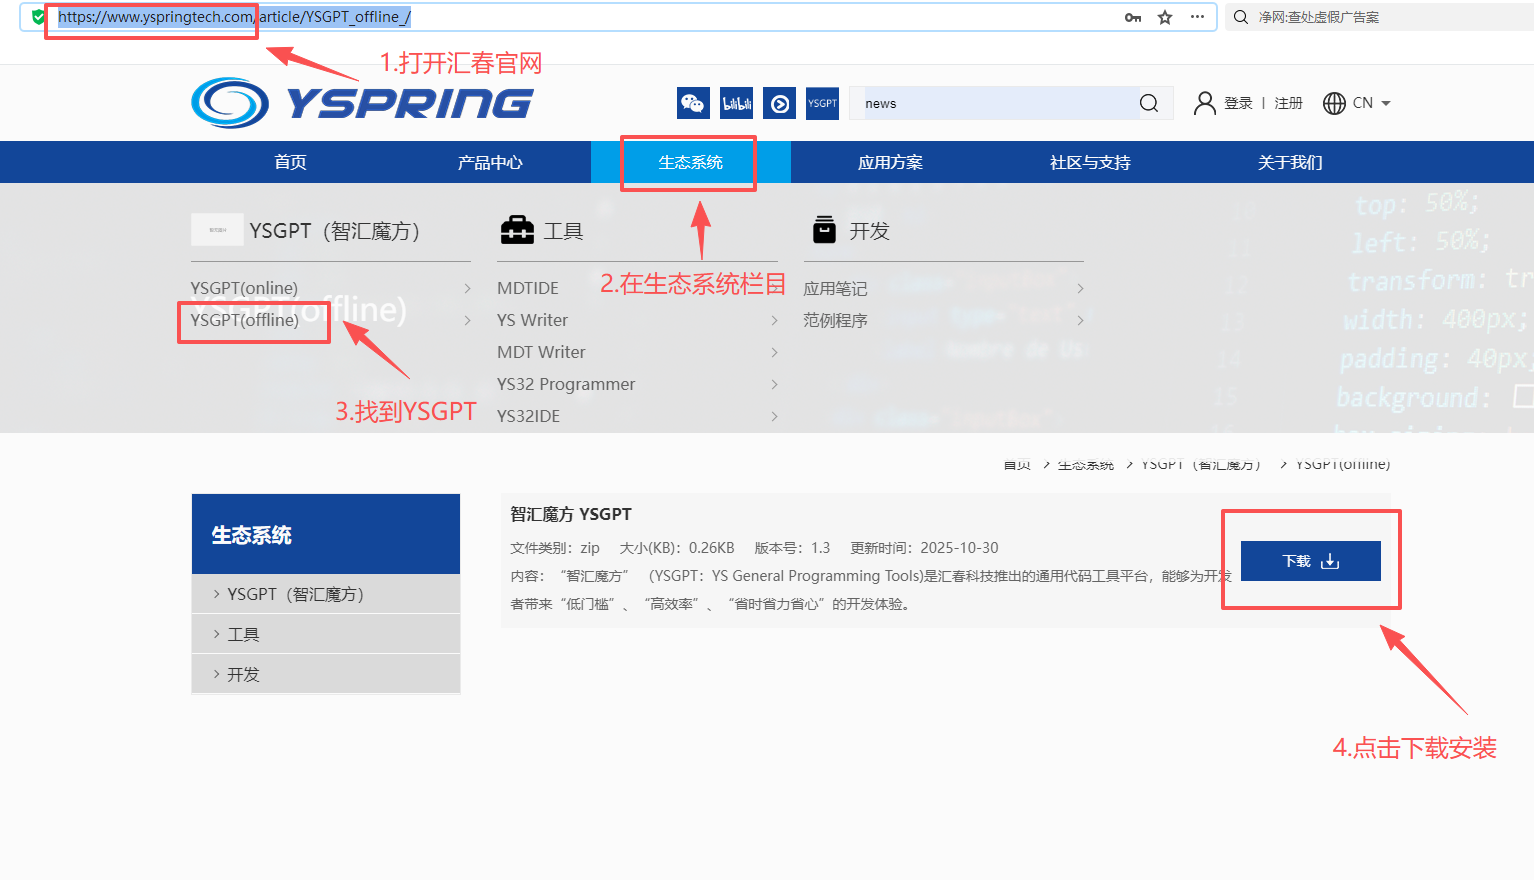Click the globe language icon
Image resolution: width=1534 pixels, height=880 pixels.
1334,103
